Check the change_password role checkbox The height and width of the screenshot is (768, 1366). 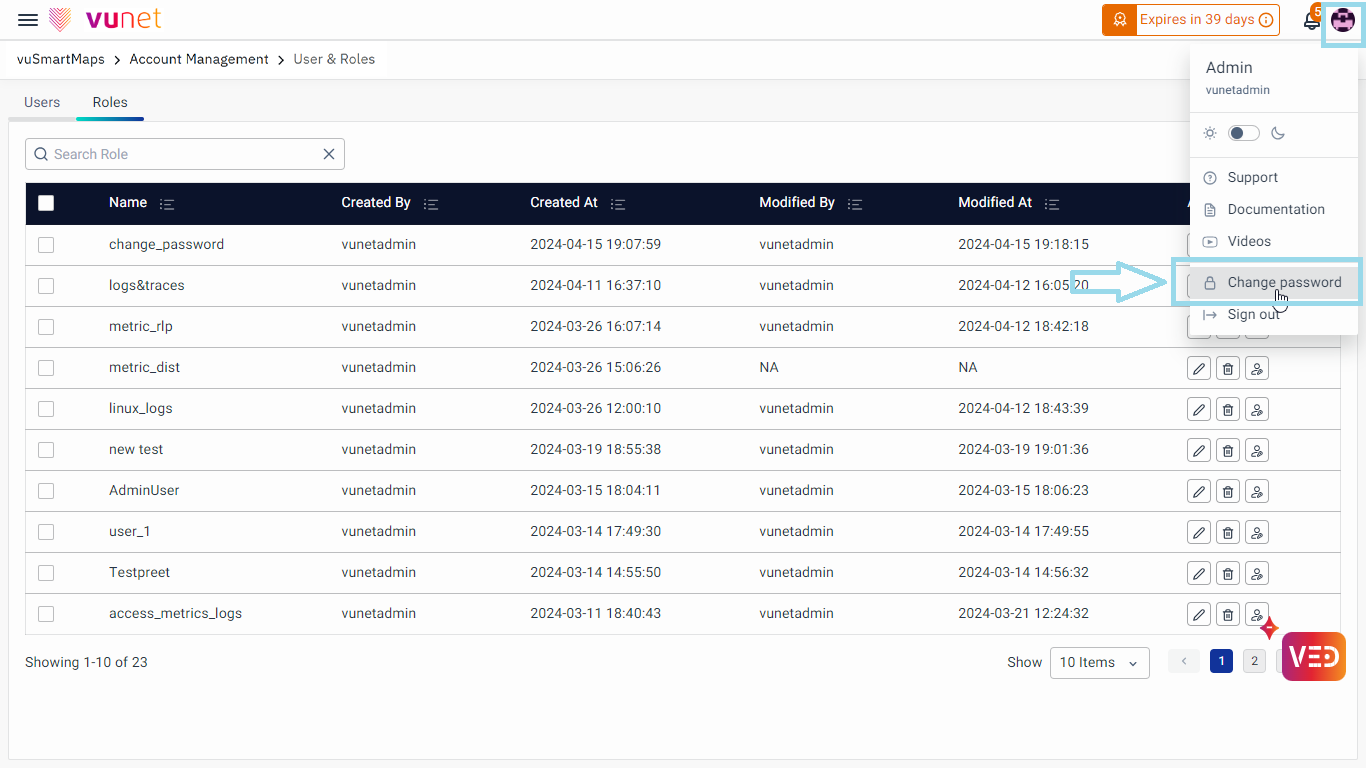coord(46,245)
